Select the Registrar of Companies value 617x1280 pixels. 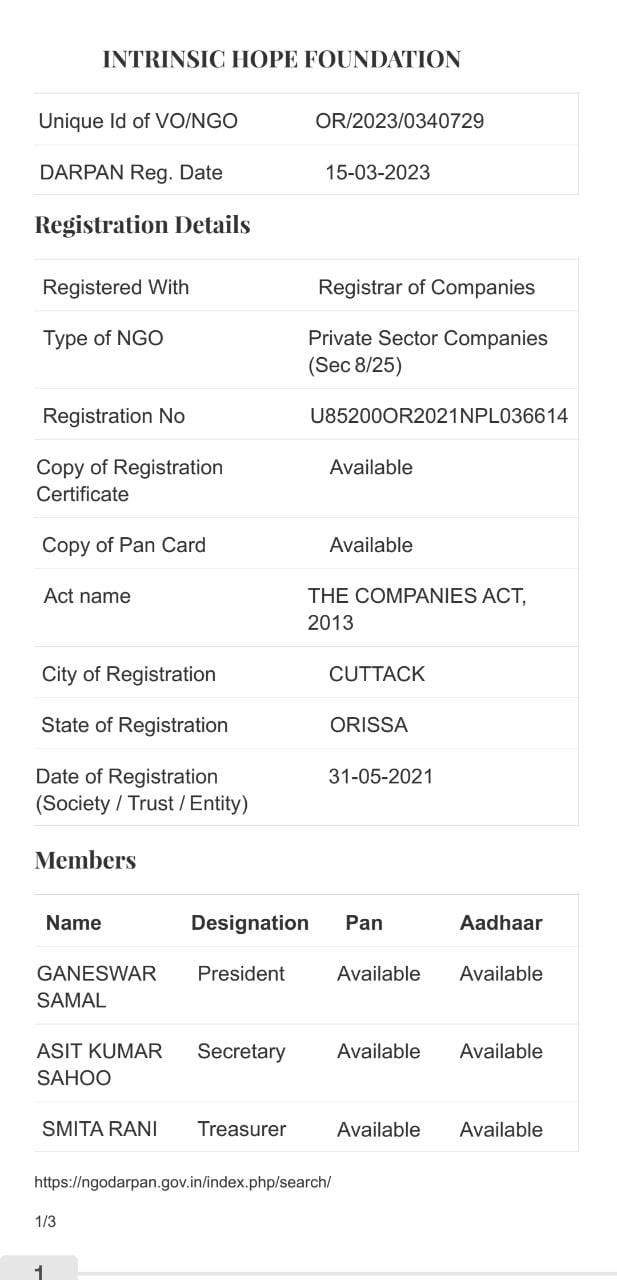point(426,288)
